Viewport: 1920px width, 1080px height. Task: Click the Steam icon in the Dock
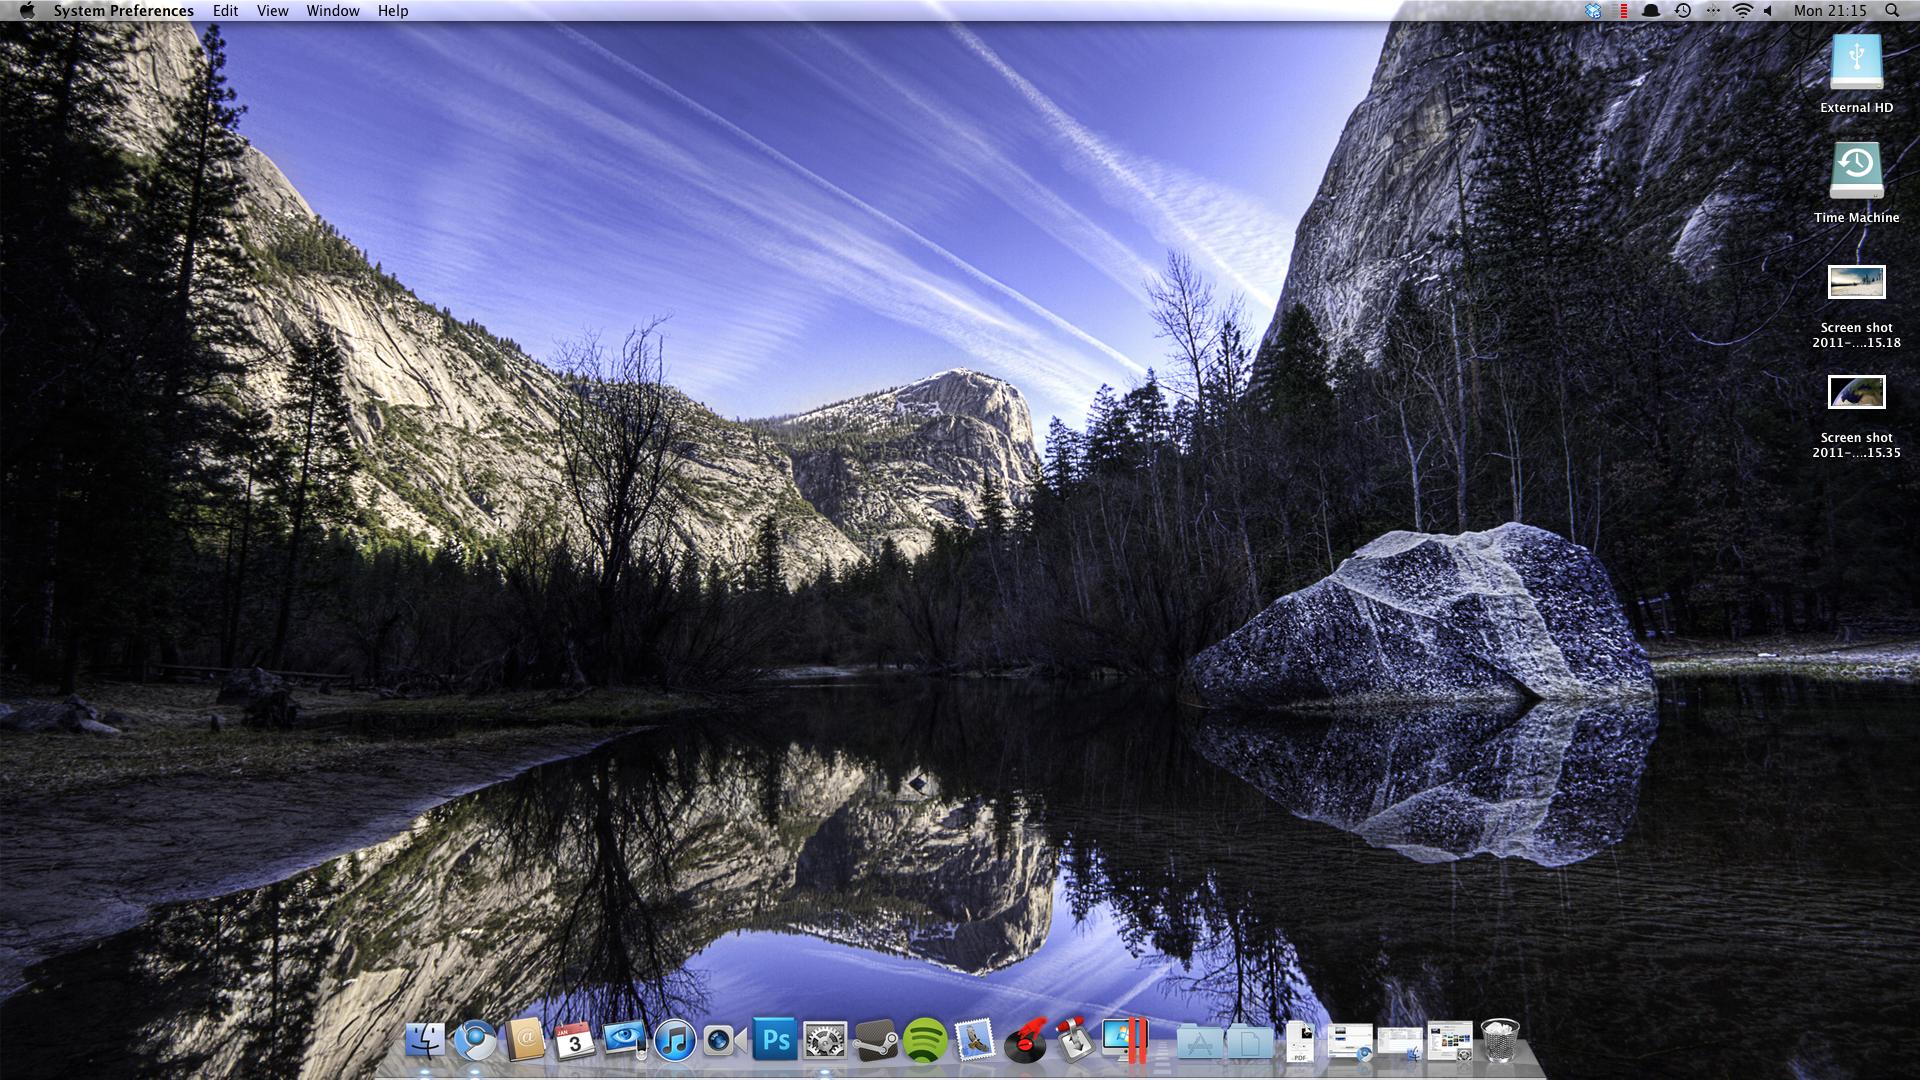875,1041
